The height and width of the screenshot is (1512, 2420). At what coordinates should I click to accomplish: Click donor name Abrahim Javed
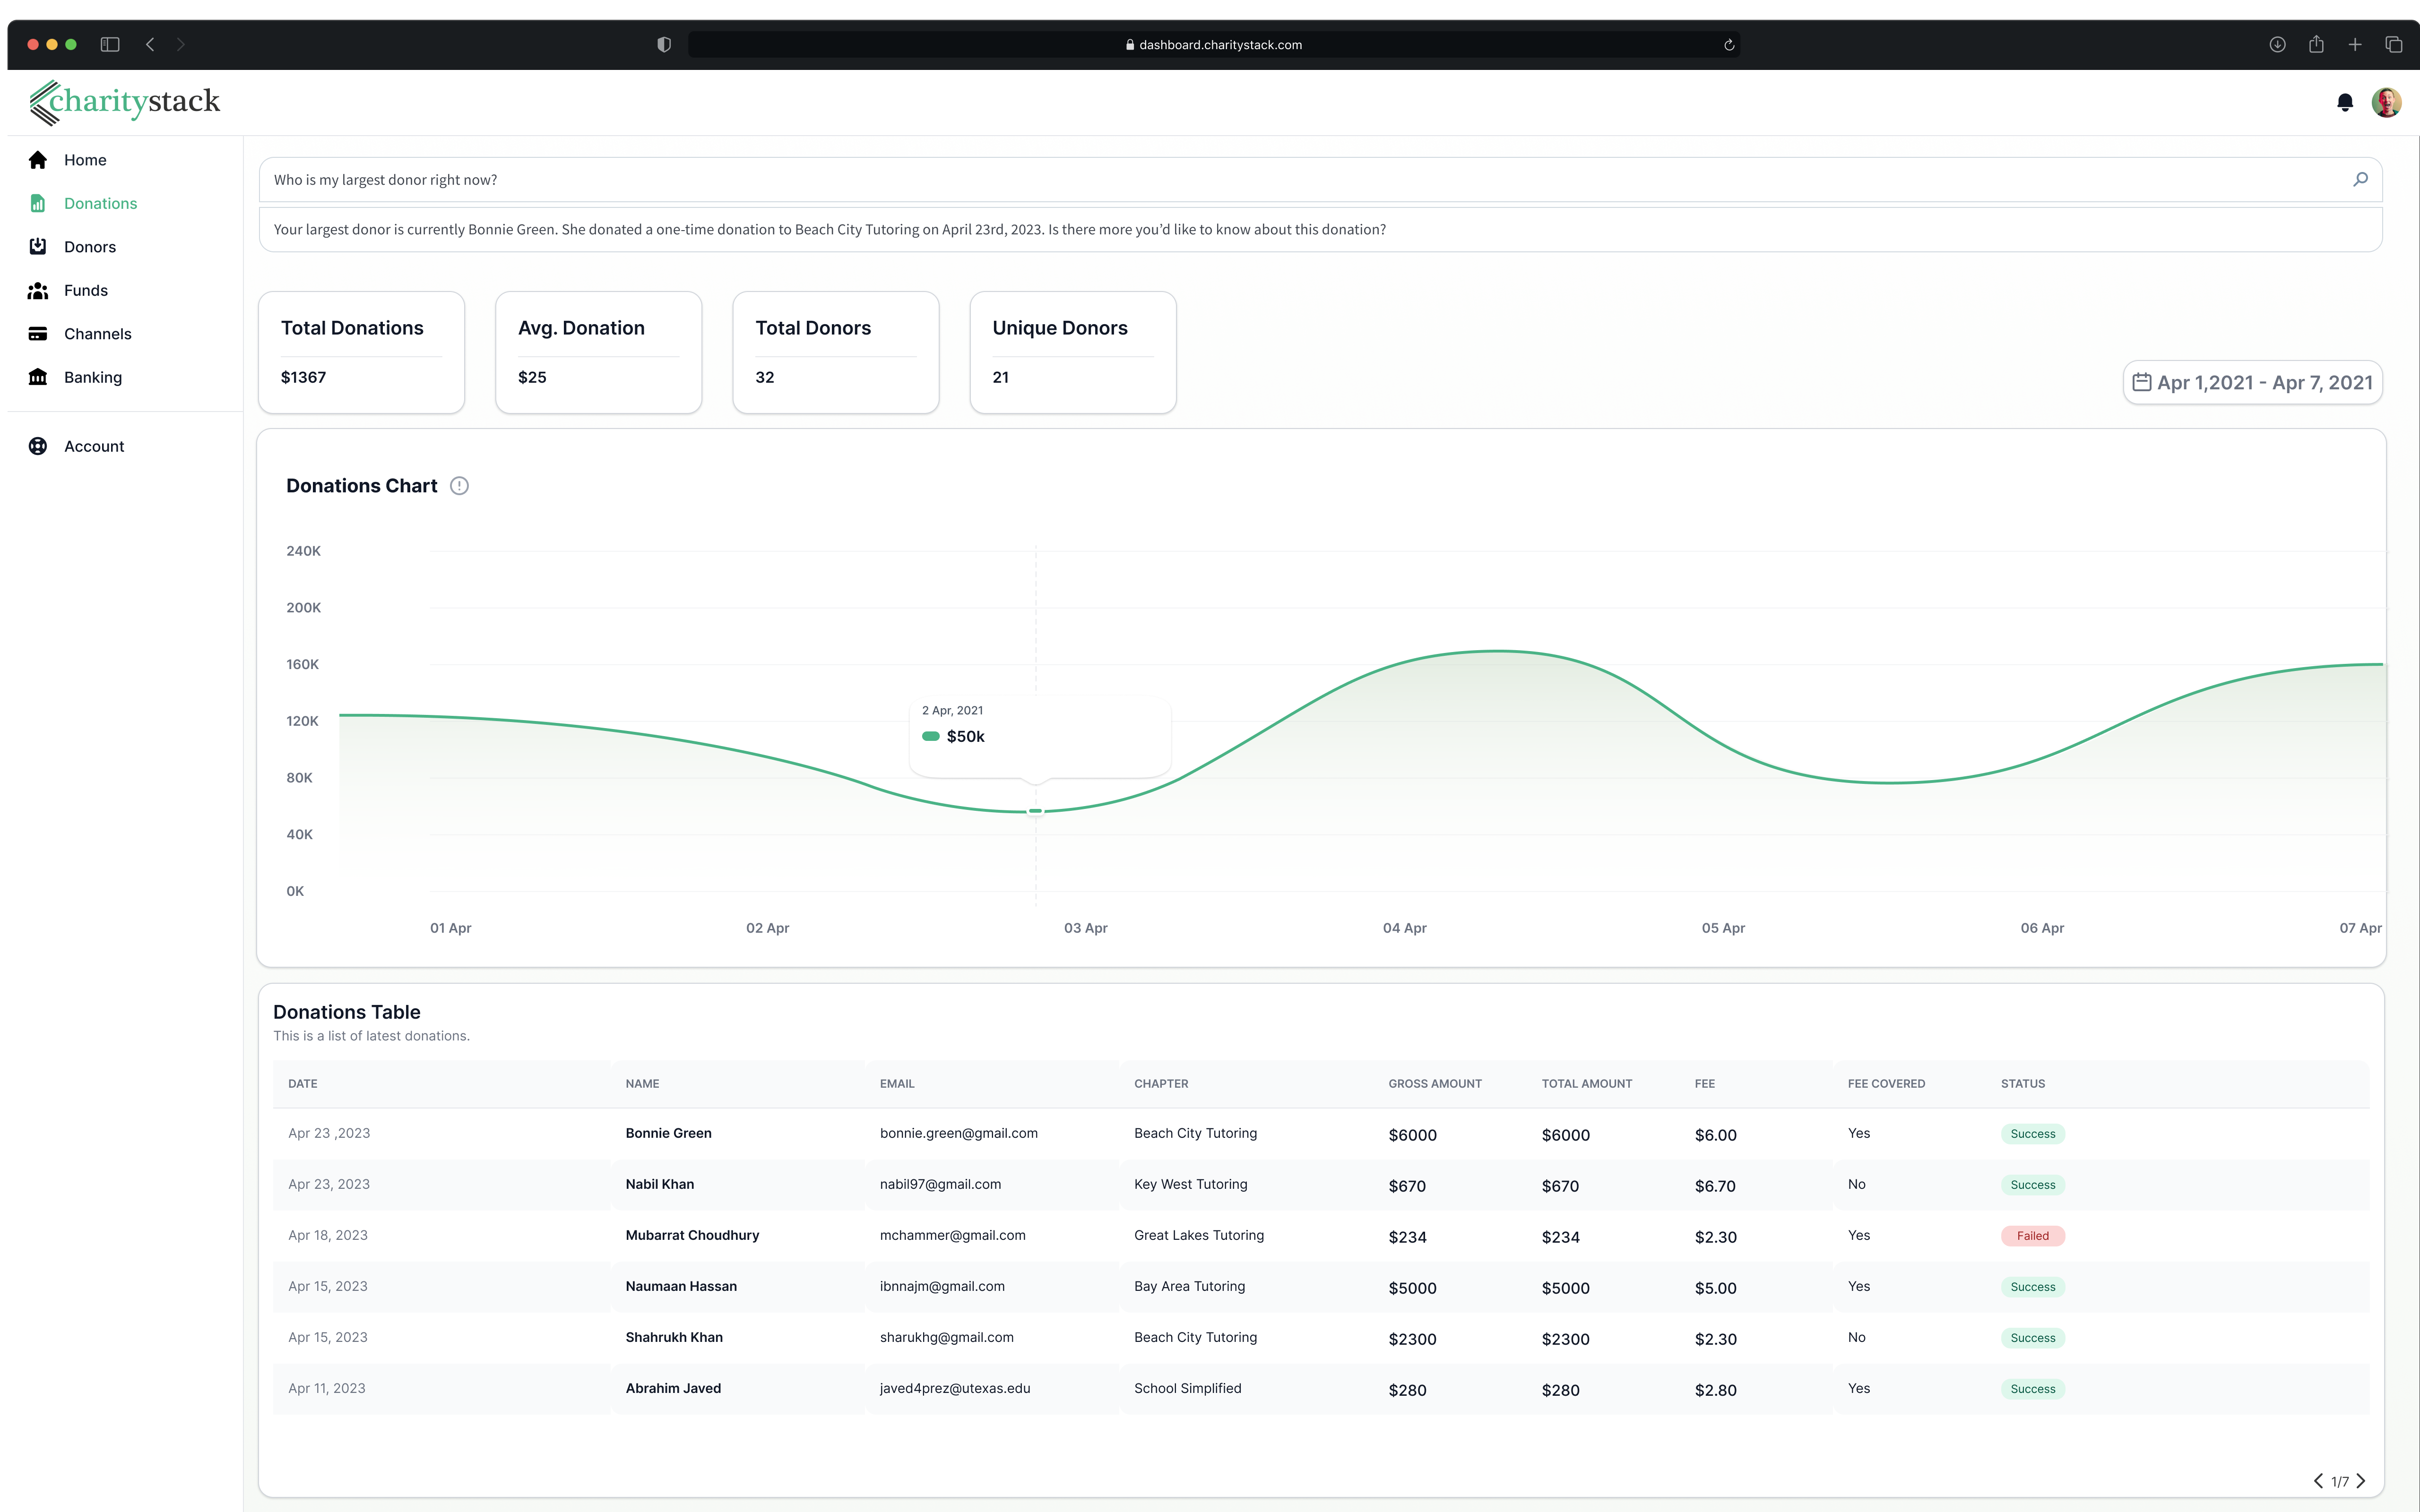pyautogui.click(x=673, y=1388)
